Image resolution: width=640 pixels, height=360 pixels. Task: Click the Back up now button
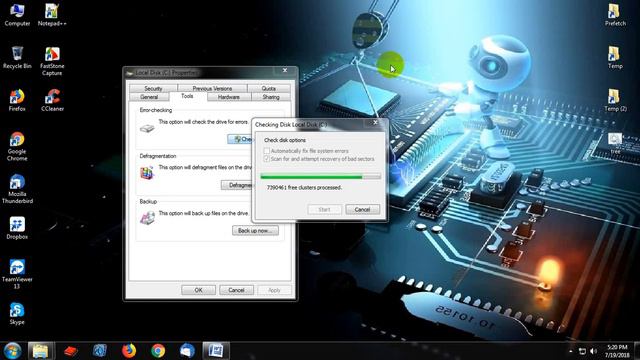[x=255, y=231]
